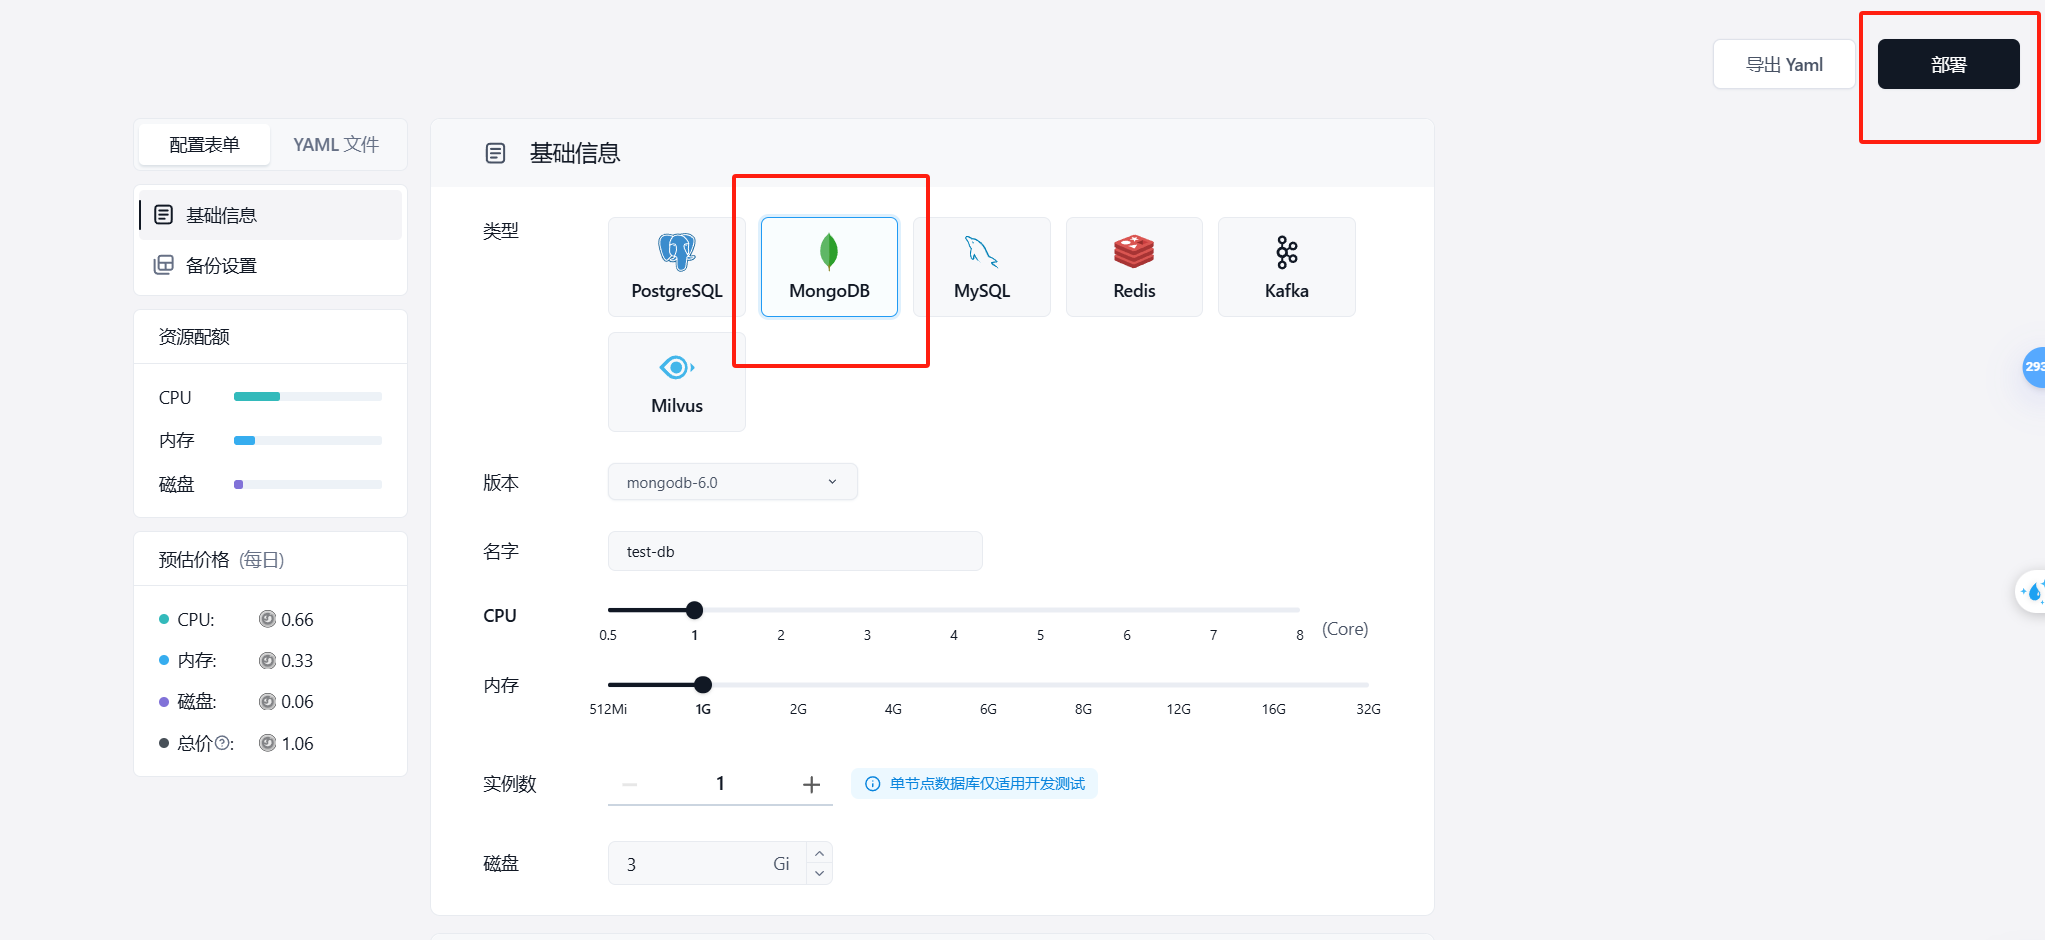Pick the Redis database card
The height and width of the screenshot is (940, 2045).
tap(1134, 267)
